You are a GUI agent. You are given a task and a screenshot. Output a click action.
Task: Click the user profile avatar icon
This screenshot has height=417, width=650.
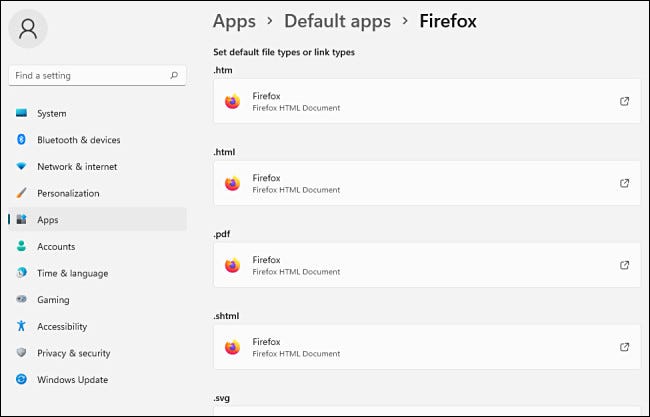coord(28,28)
